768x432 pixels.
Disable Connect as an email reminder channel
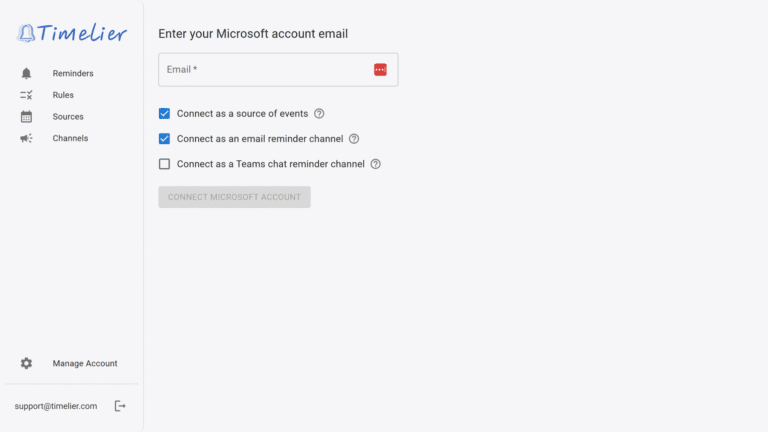click(x=165, y=139)
